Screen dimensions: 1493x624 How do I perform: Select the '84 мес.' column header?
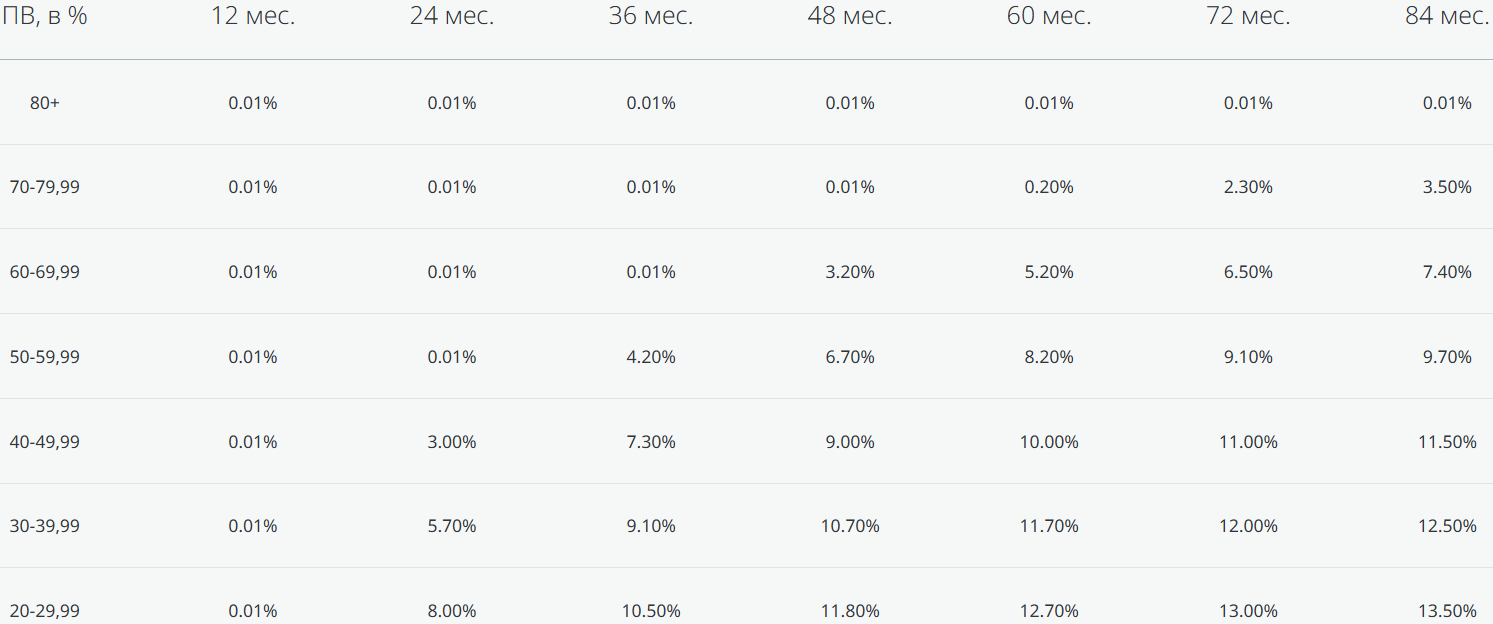click(x=1447, y=16)
